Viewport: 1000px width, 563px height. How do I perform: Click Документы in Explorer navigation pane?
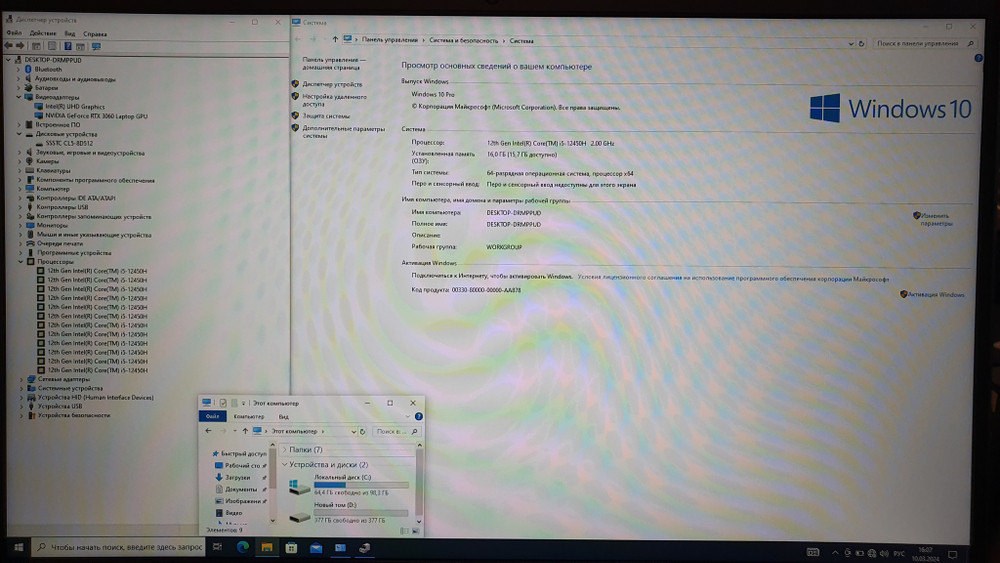coord(240,489)
